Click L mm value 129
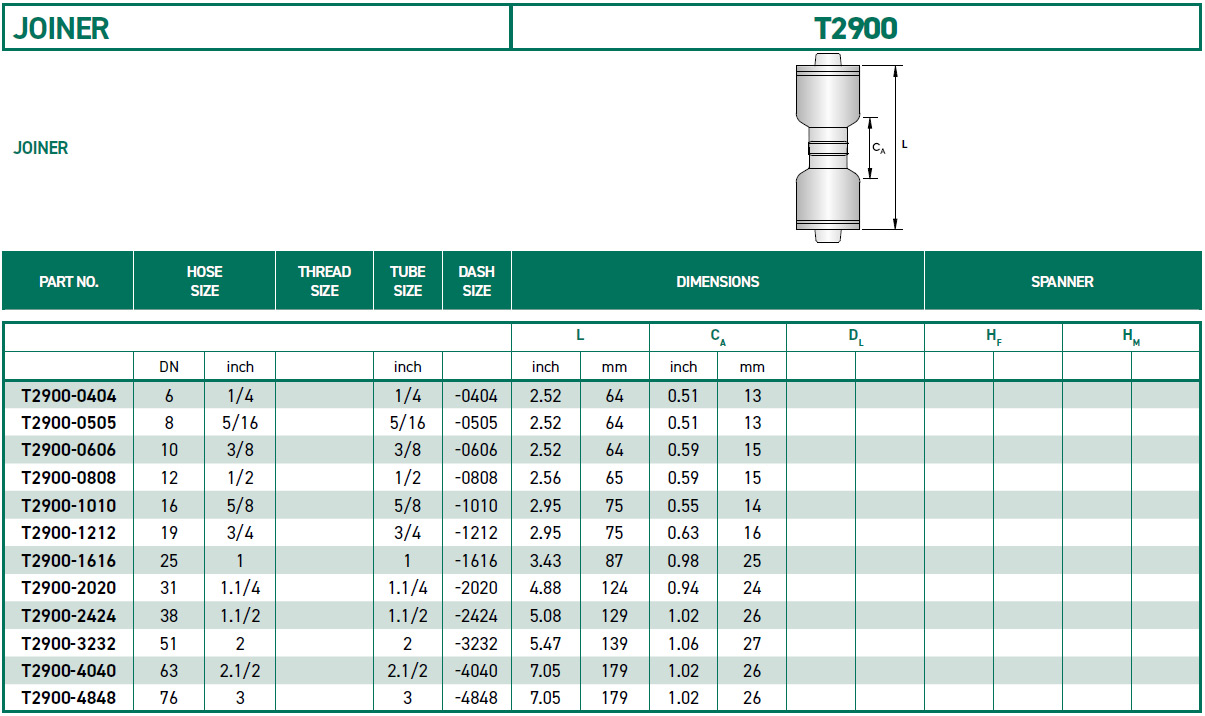 click(x=614, y=616)
